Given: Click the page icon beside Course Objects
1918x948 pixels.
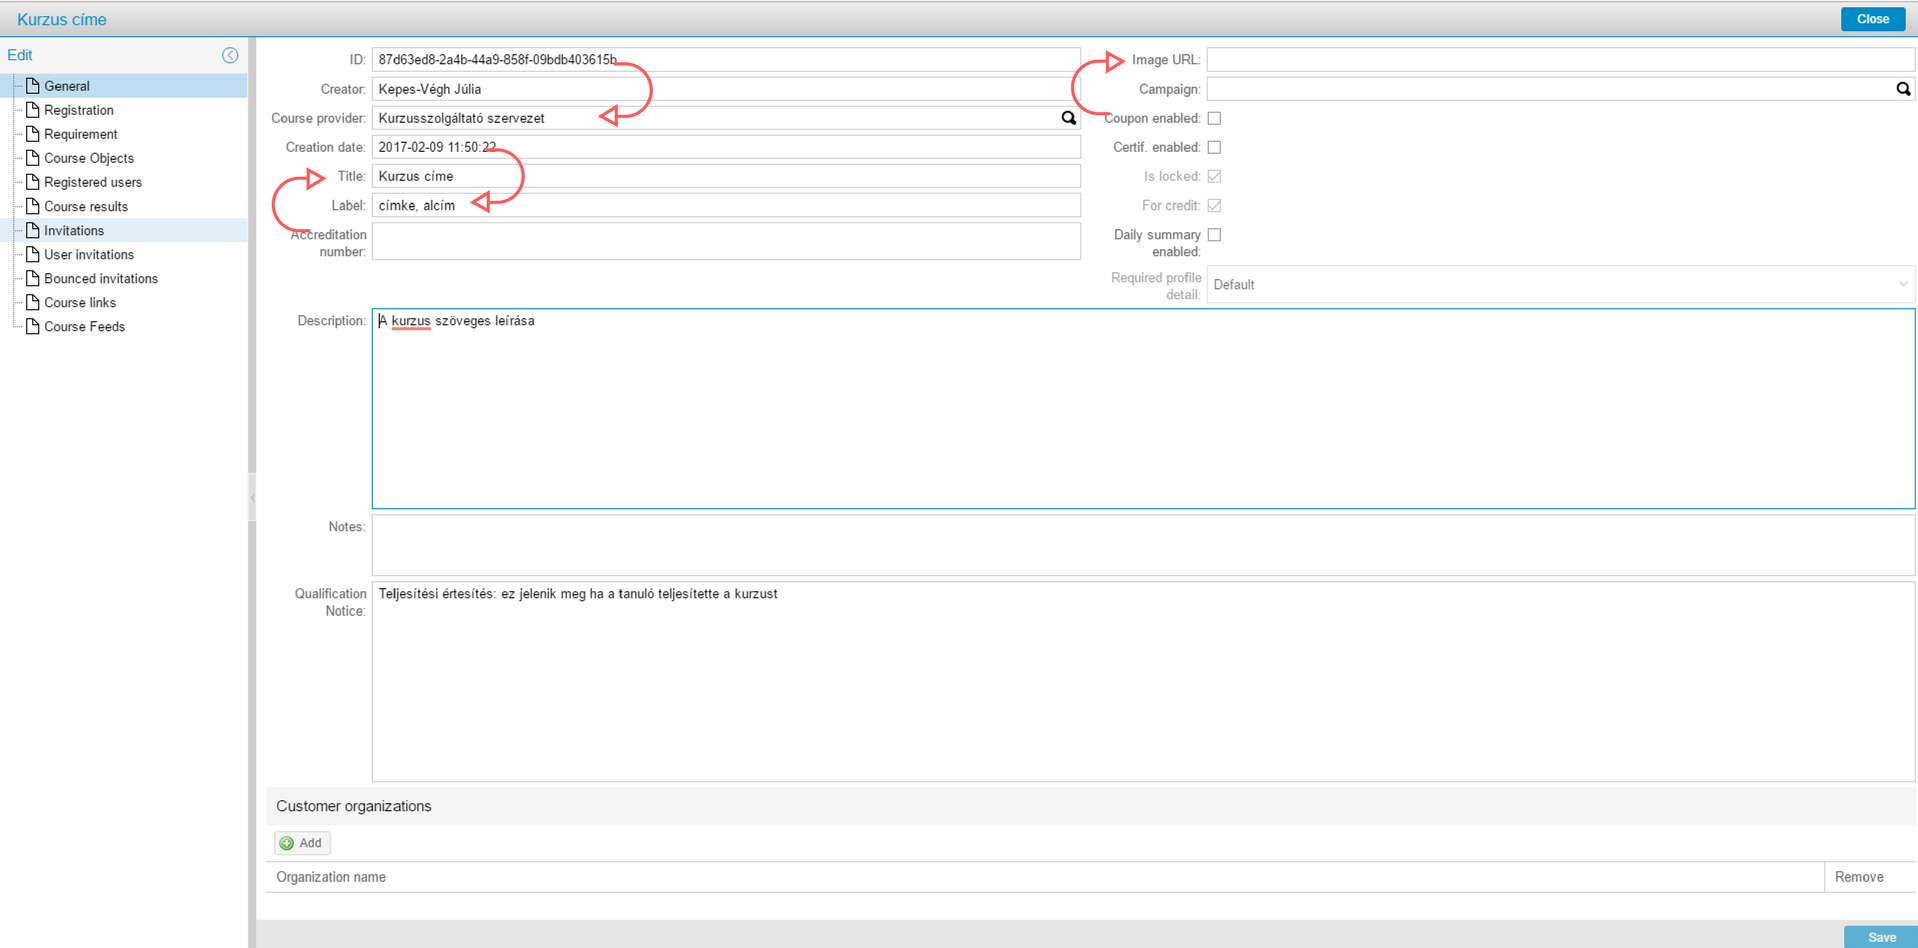Looking at the screenshot, I should [x=33, y=158].
